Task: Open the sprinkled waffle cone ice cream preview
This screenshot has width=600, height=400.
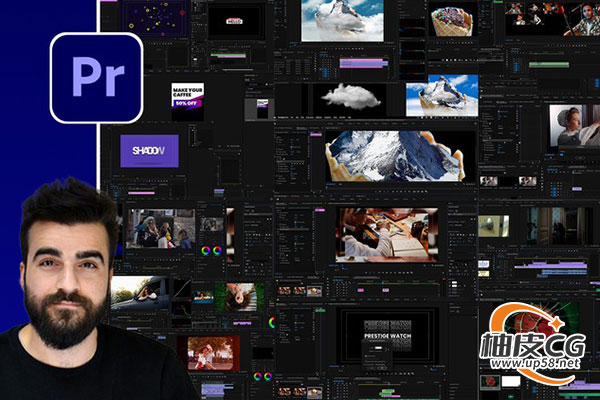Action: 452,20
